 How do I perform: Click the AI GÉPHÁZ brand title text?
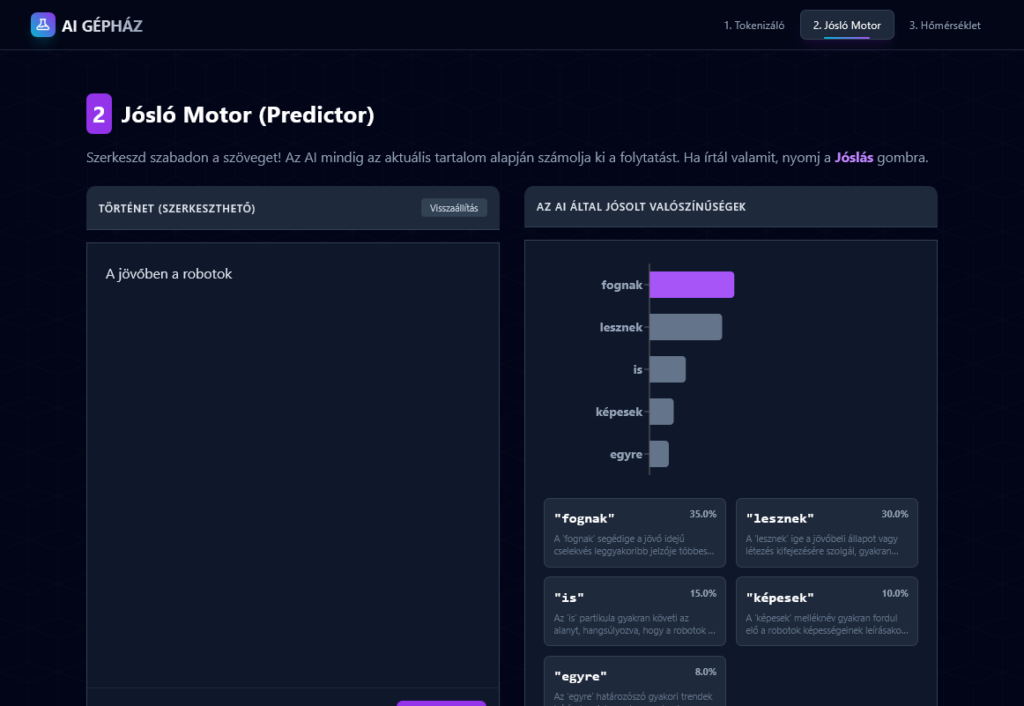(x=102, y=26)
